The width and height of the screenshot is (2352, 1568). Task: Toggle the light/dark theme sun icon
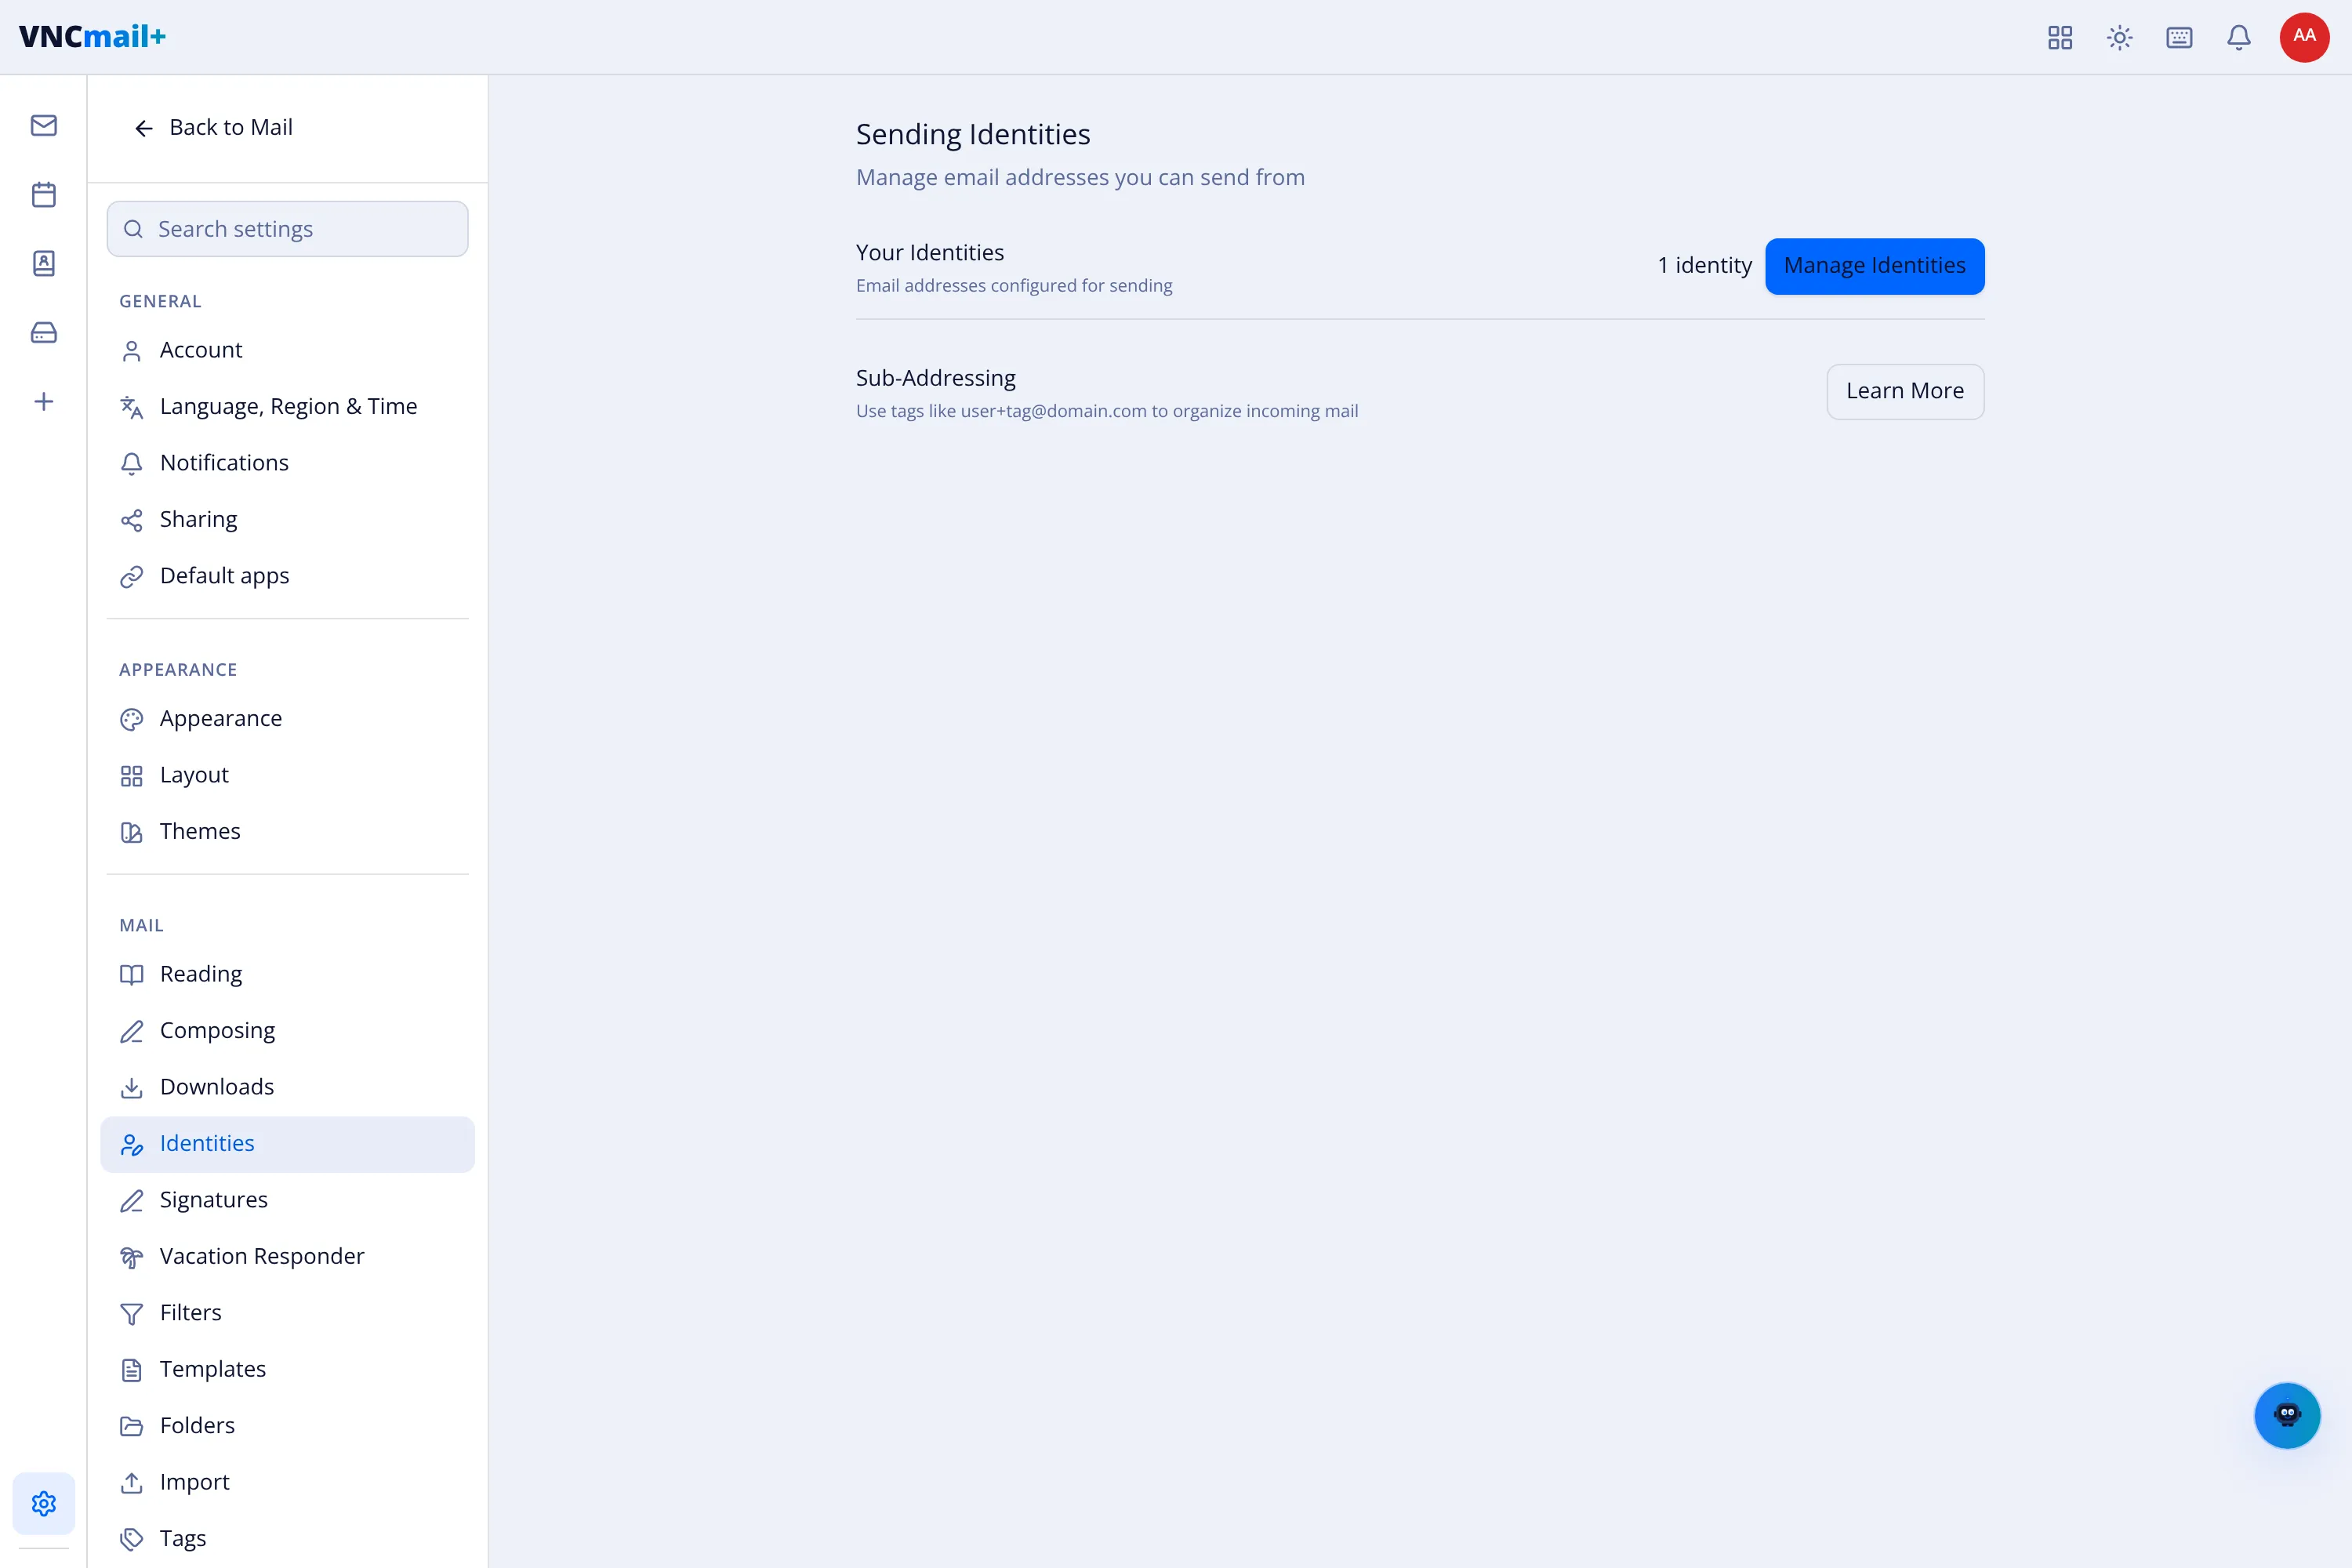click(2120, 37)
